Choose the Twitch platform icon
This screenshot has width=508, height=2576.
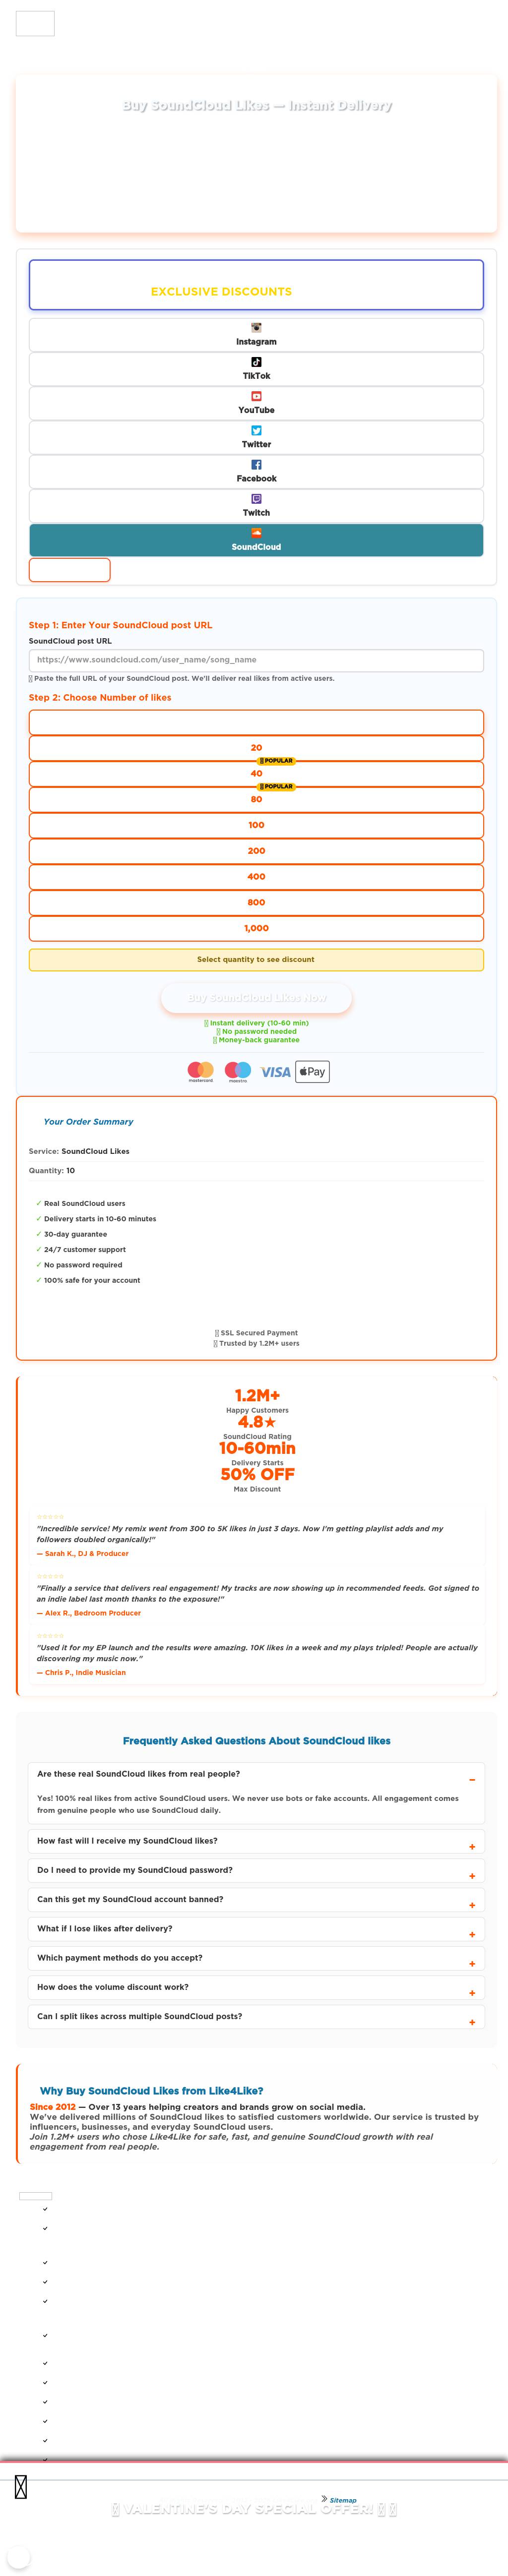(x=256, y=498)
